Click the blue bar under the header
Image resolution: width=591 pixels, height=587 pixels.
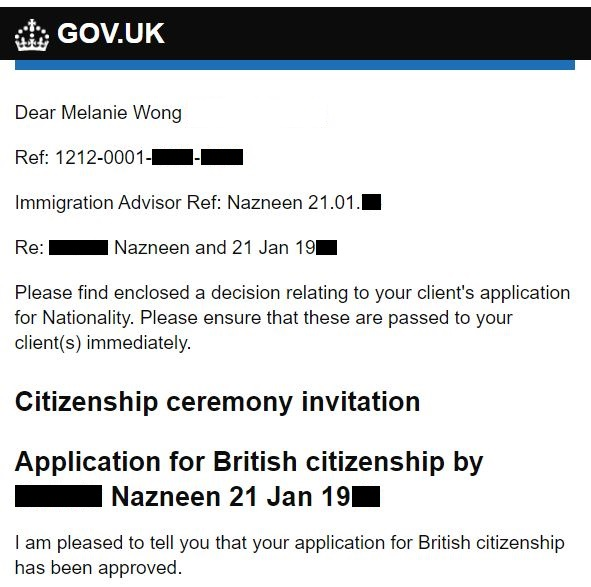coord(295,64)
